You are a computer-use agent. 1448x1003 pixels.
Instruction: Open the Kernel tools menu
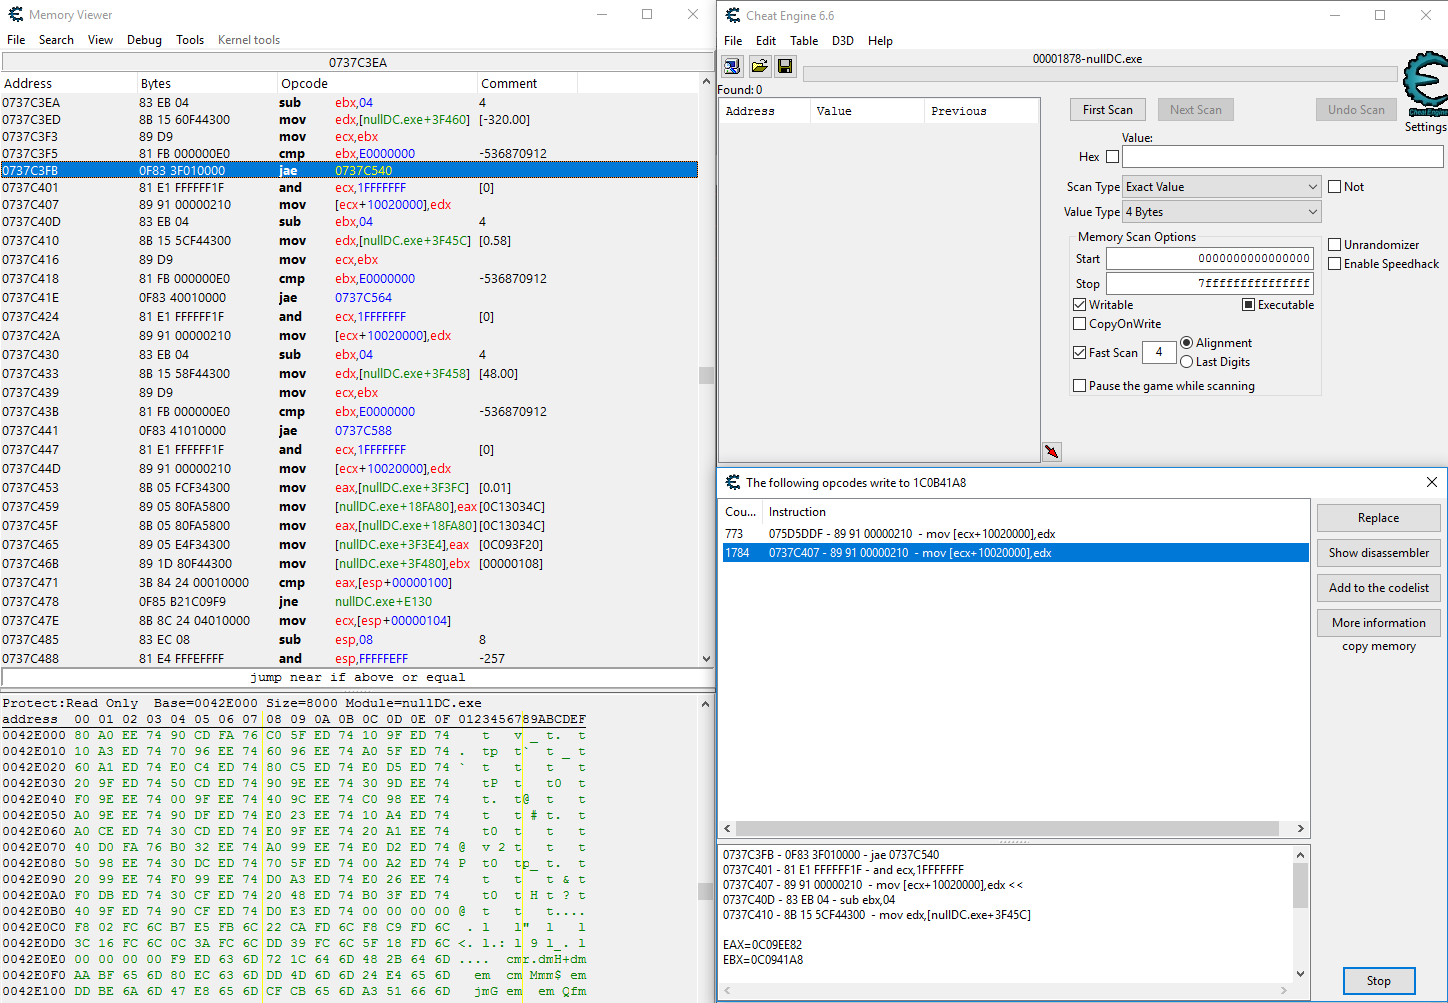click(x=249, y=40)
